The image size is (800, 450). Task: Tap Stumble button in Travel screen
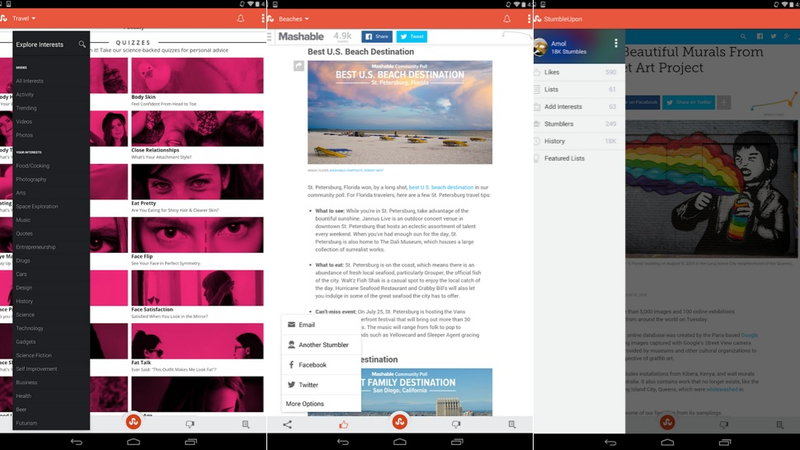pos(134,422)
